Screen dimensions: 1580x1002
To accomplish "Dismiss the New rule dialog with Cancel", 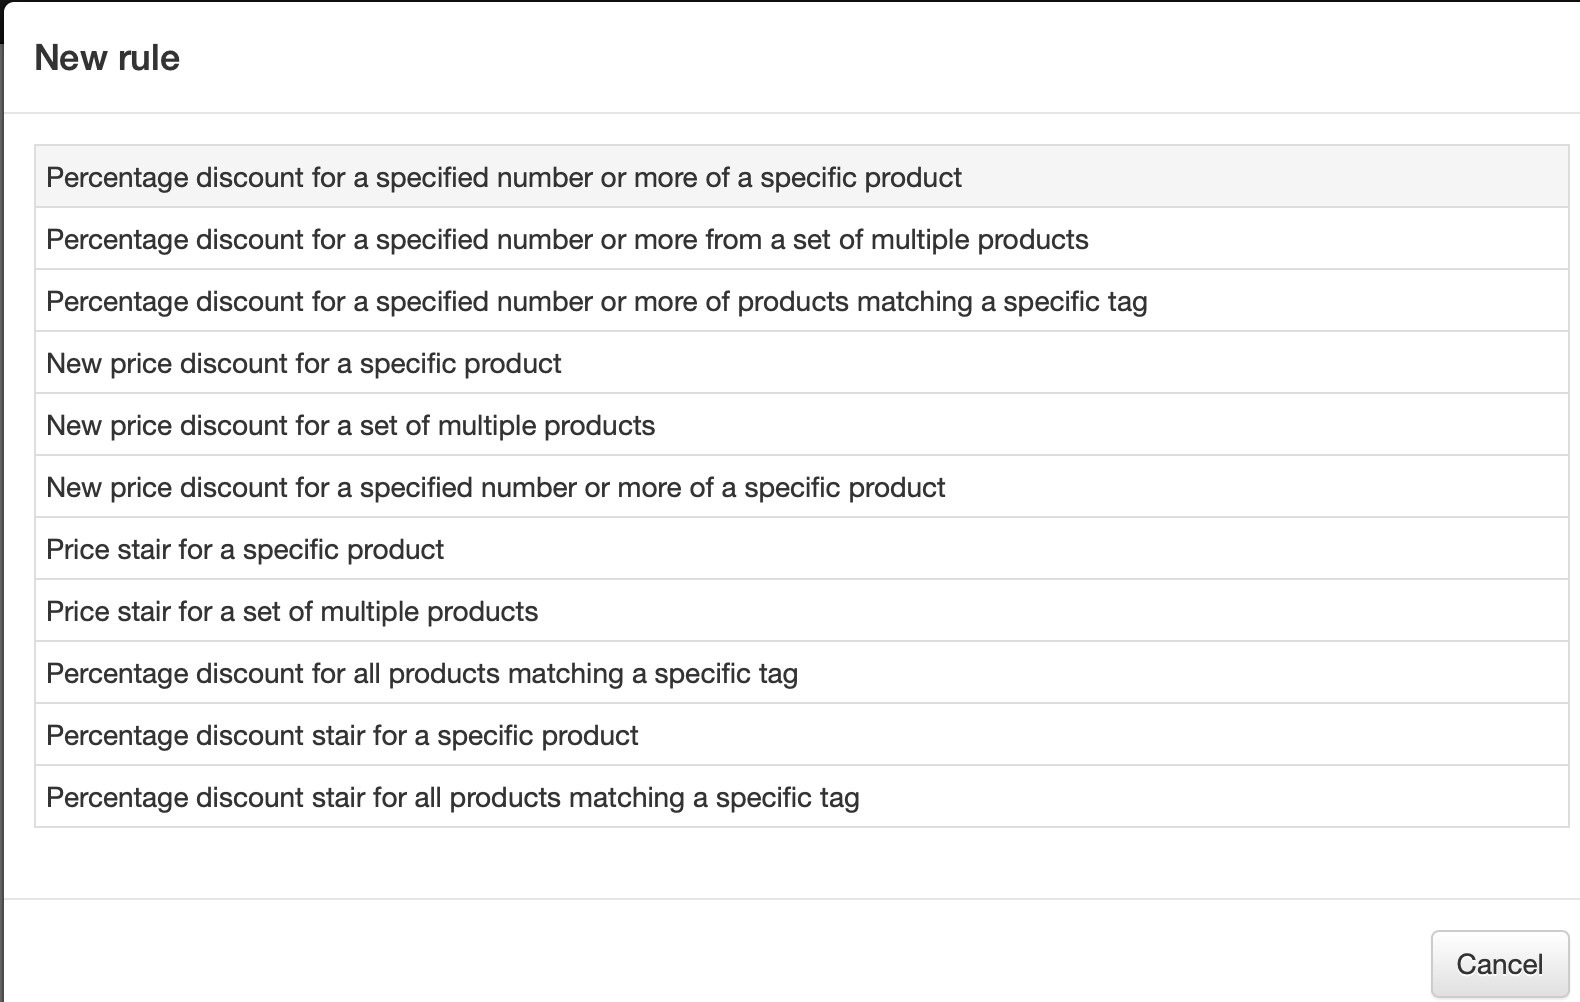I will coord(1499,964).
